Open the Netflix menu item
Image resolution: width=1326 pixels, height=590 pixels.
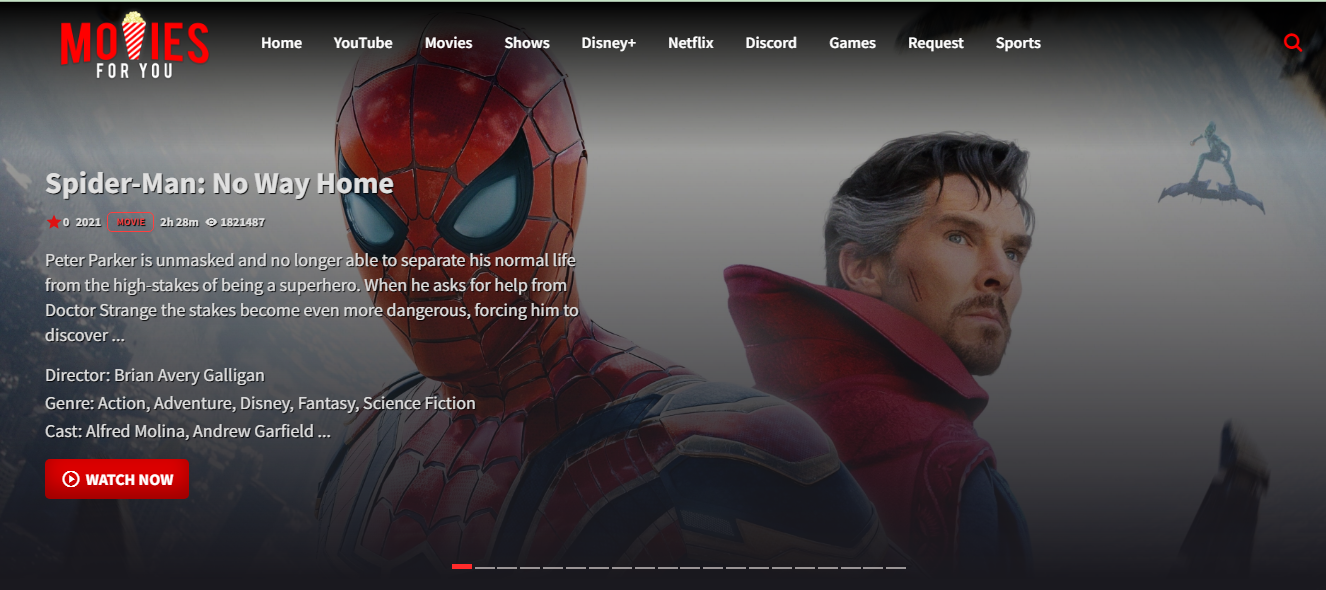coord(691,43)
